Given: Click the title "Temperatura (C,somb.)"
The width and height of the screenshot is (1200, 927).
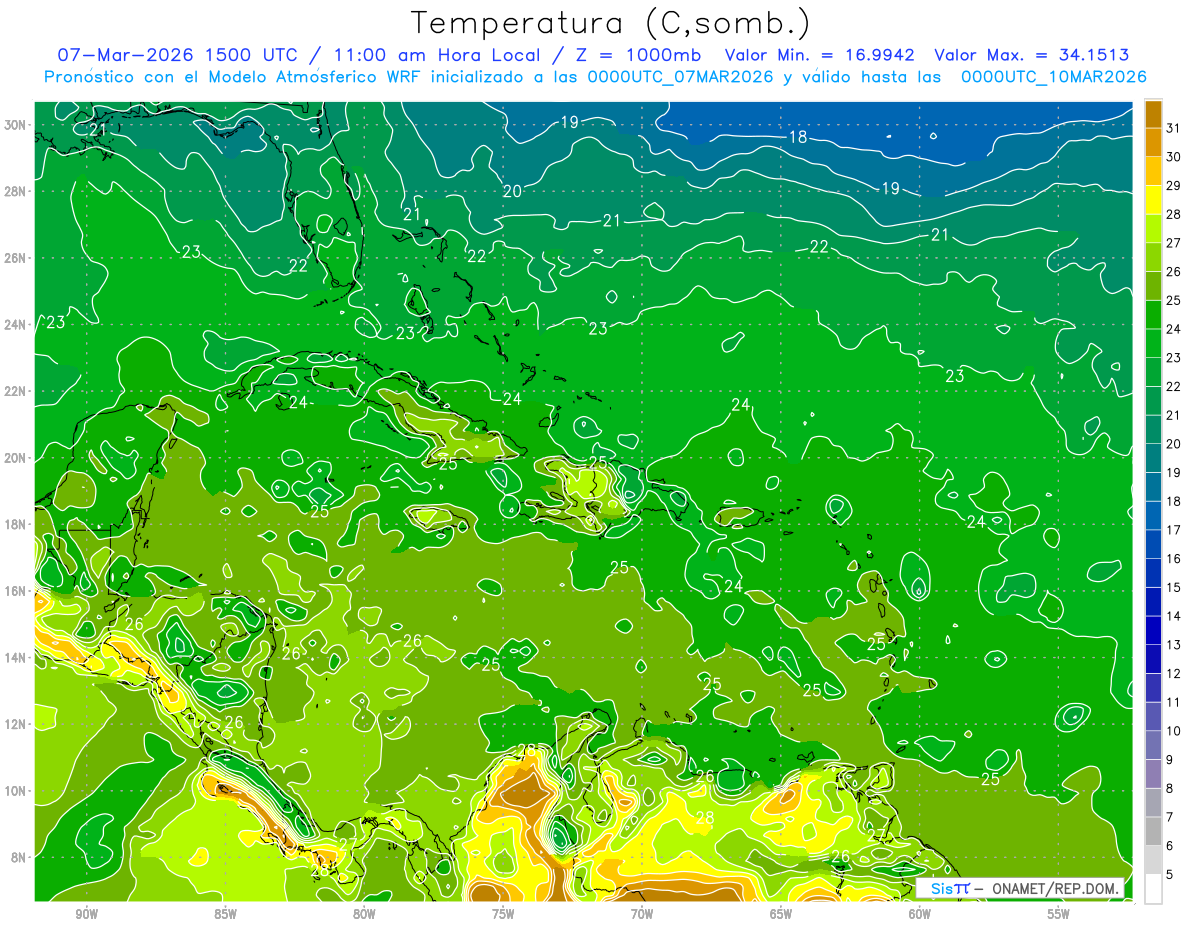Looking at the screenshot, I should [x=611, y=23].
